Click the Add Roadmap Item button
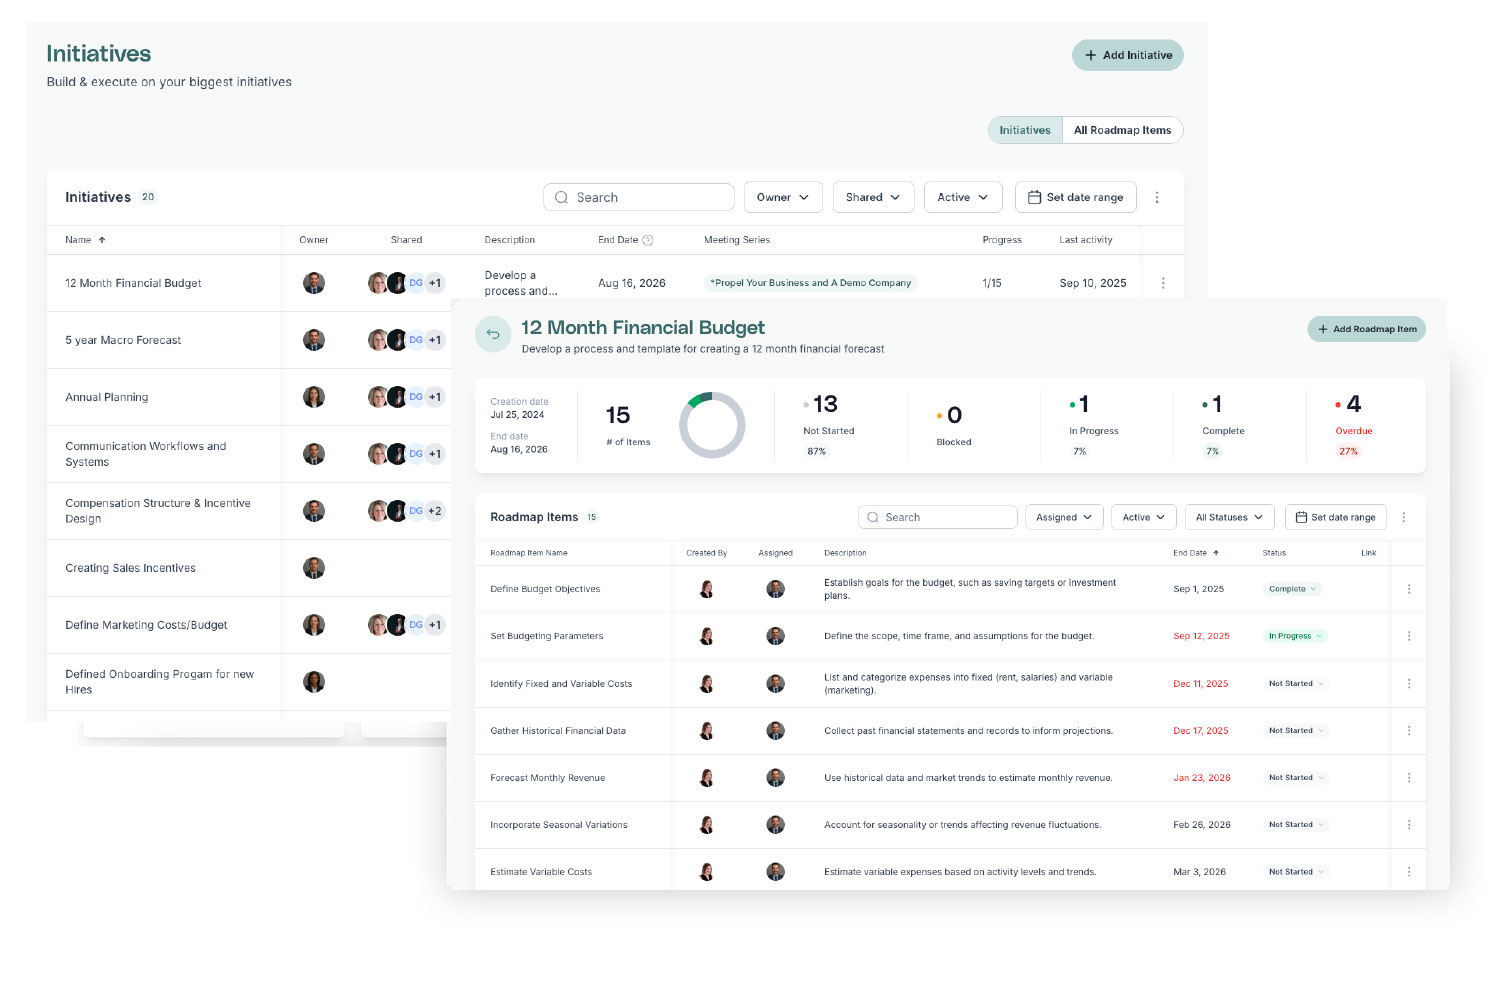 (x=1366, y=329)
